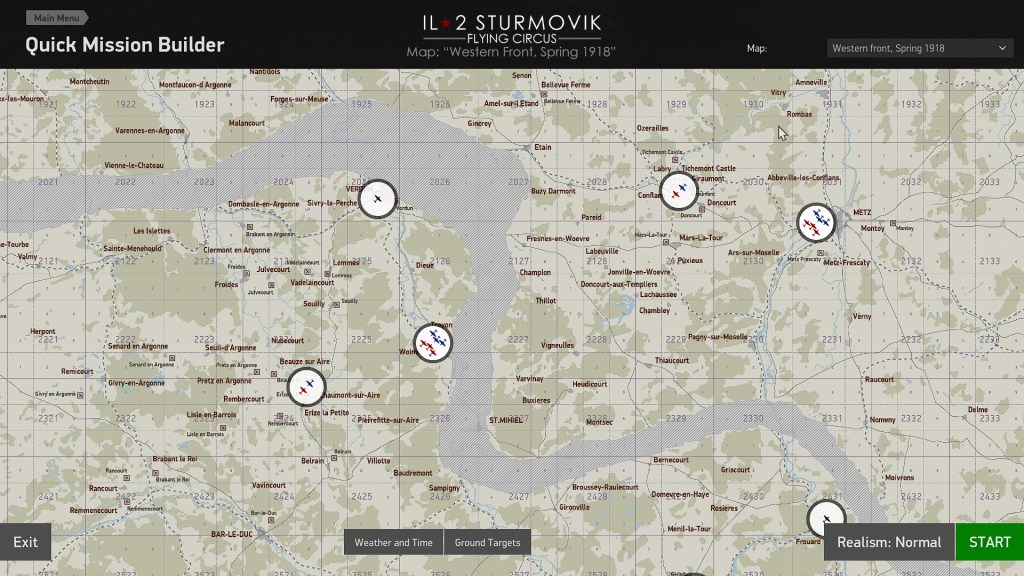Click the duel mission marker near Conflans
Image resolution: width=1024 pixels, height=576 pixels.
click(x=679, y=191)
